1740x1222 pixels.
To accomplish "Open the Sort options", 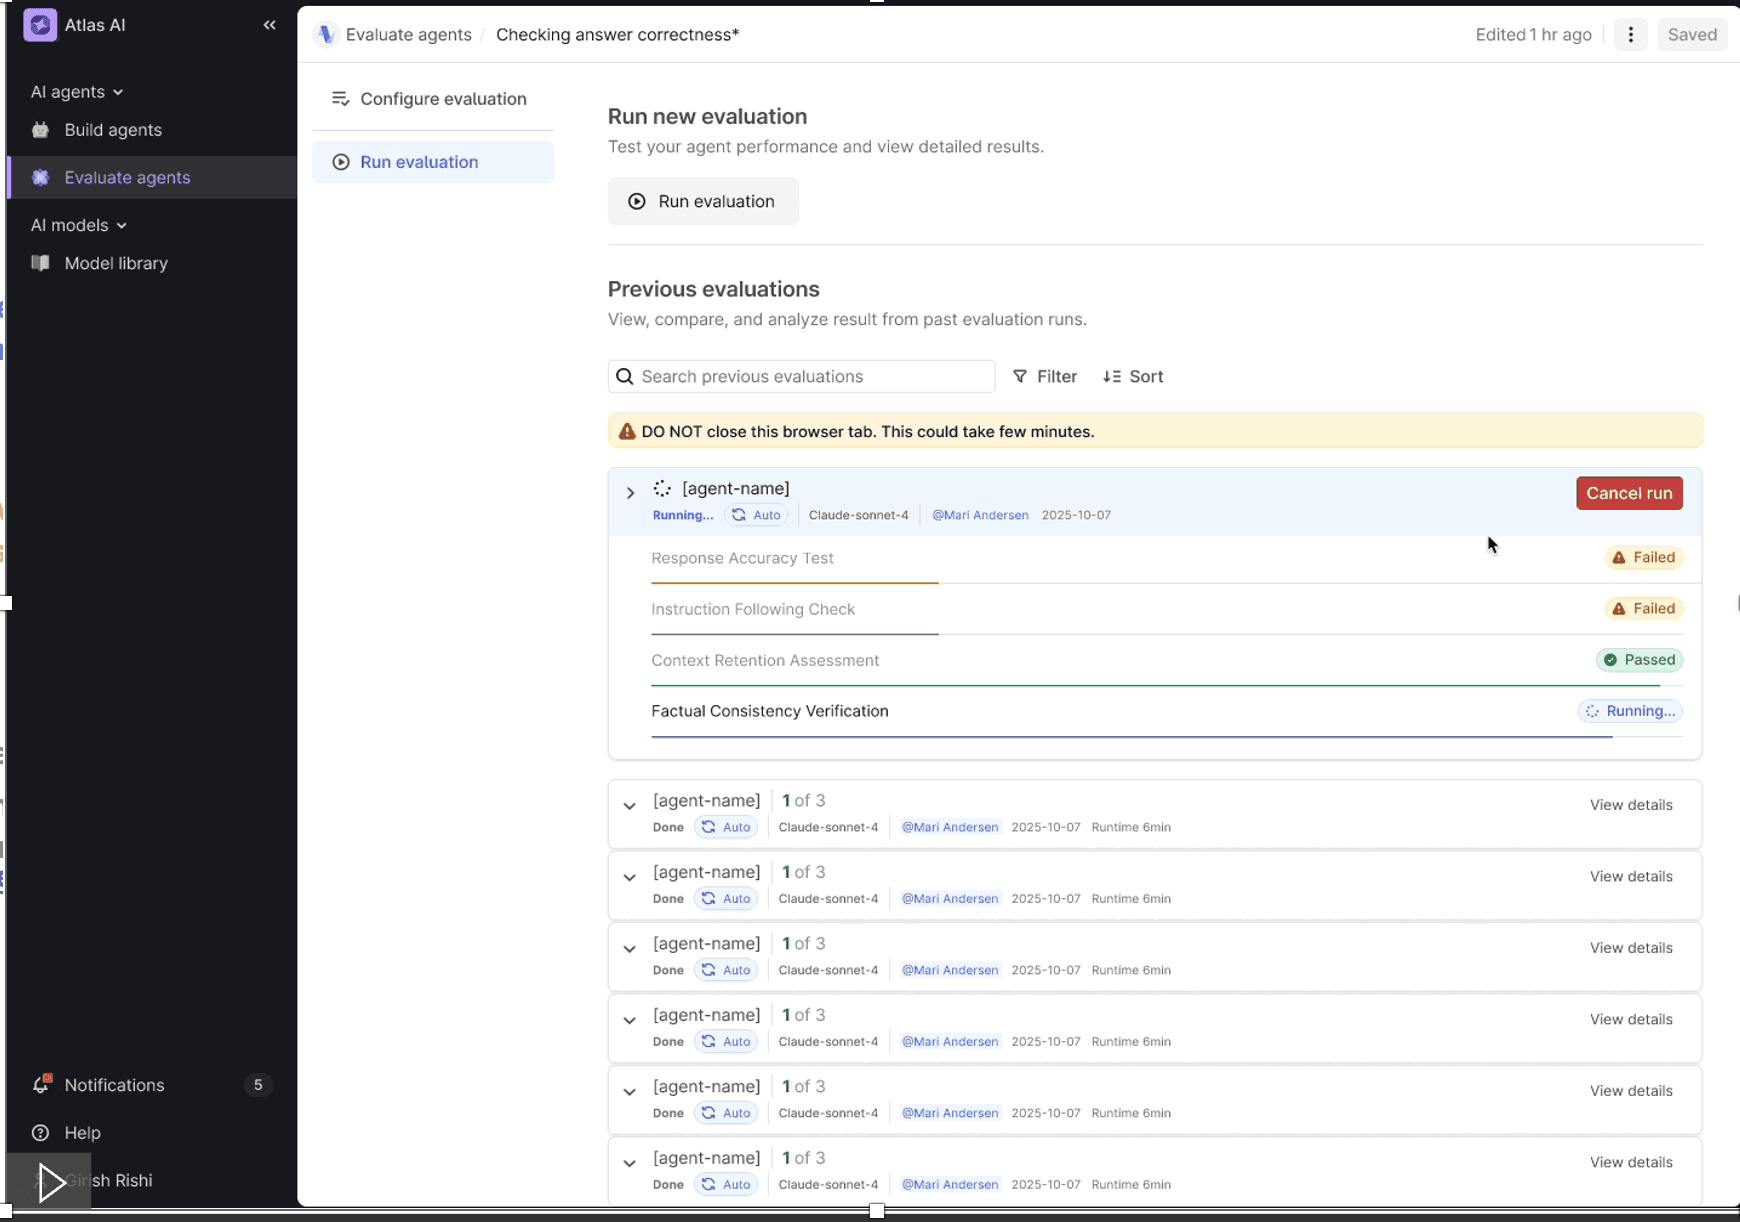I will click(1133, 377).
